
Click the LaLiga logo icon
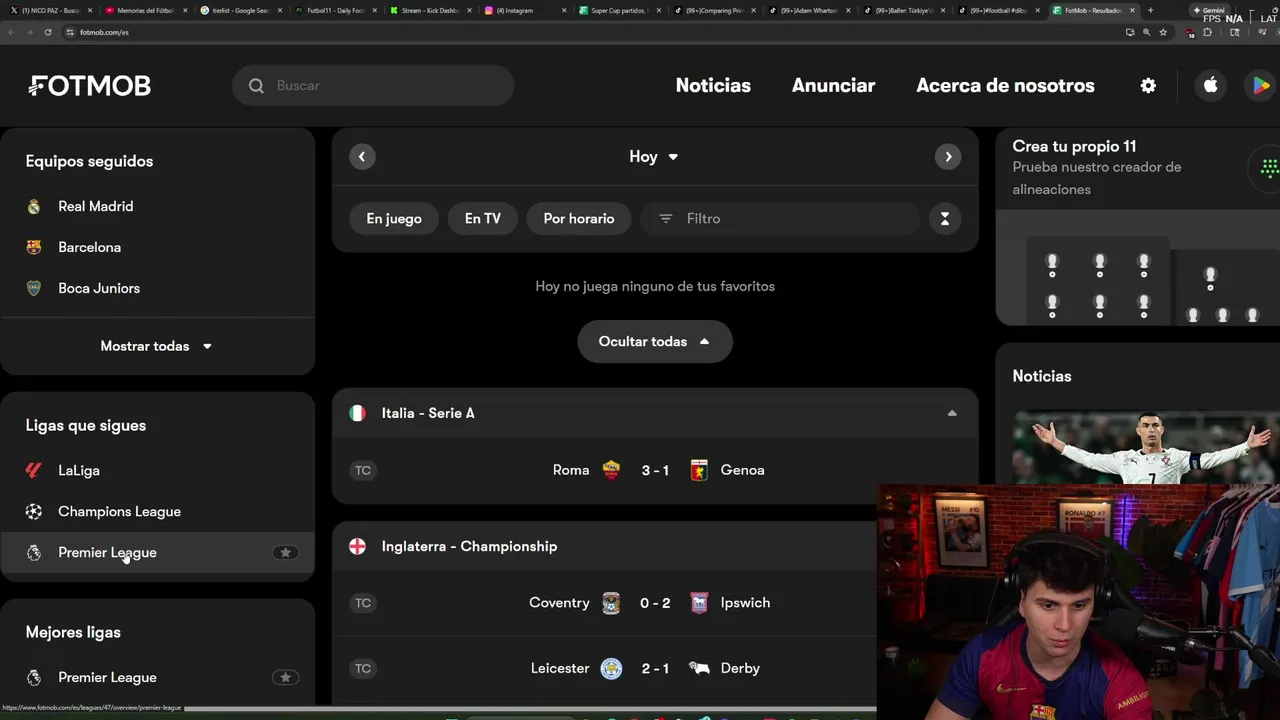point(34,471)
